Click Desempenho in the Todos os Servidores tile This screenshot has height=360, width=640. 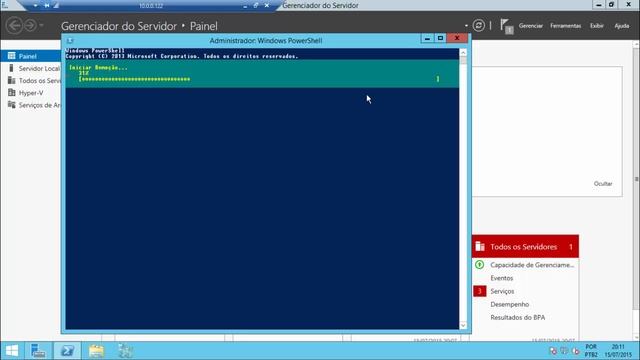point(509,304)
